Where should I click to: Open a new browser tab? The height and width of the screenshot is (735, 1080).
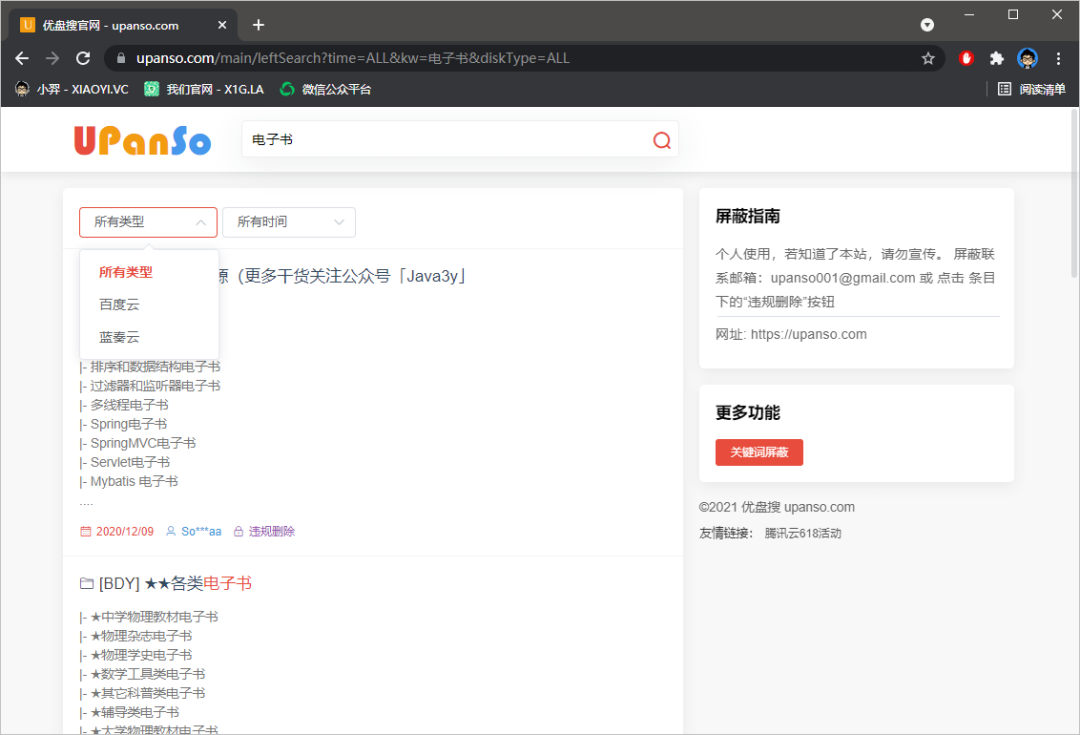pyautogui.click(x=258, y=25)
